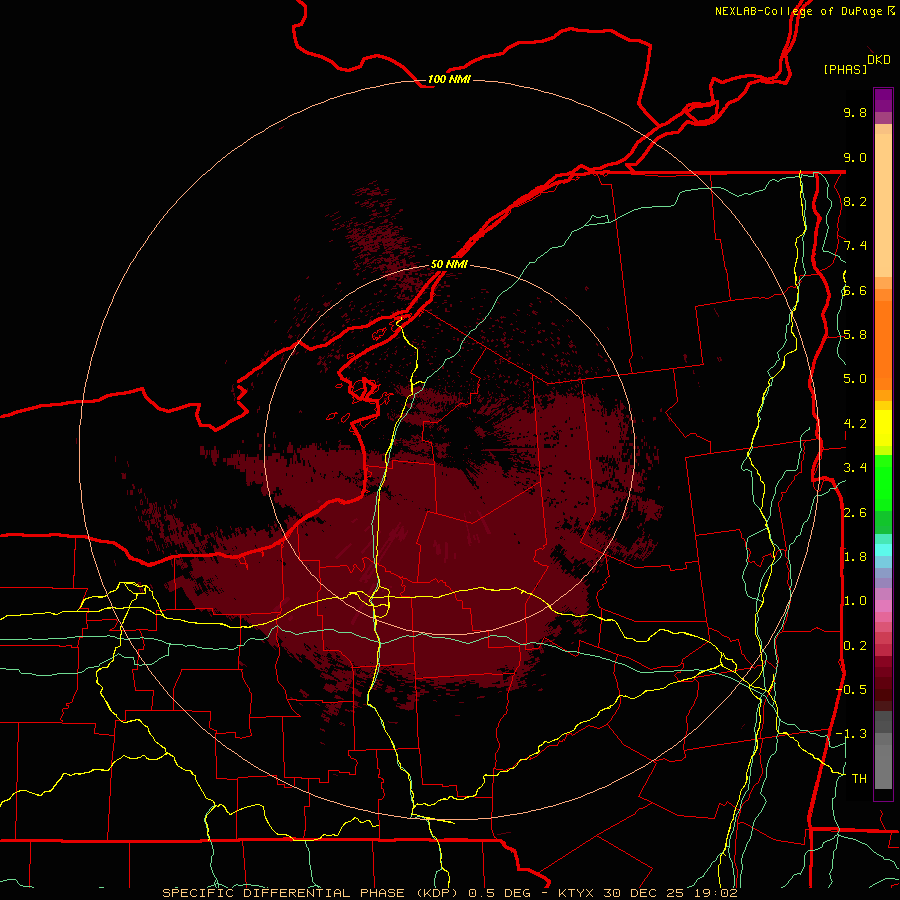Click the orange segment of the color bar

[883, 345]
